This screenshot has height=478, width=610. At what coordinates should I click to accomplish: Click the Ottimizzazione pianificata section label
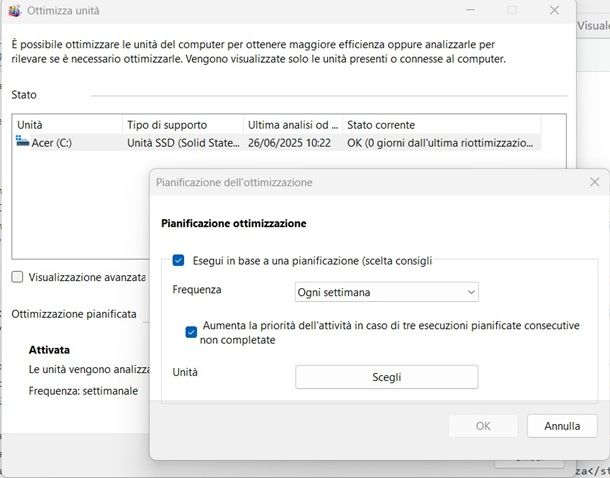(74, 314)
